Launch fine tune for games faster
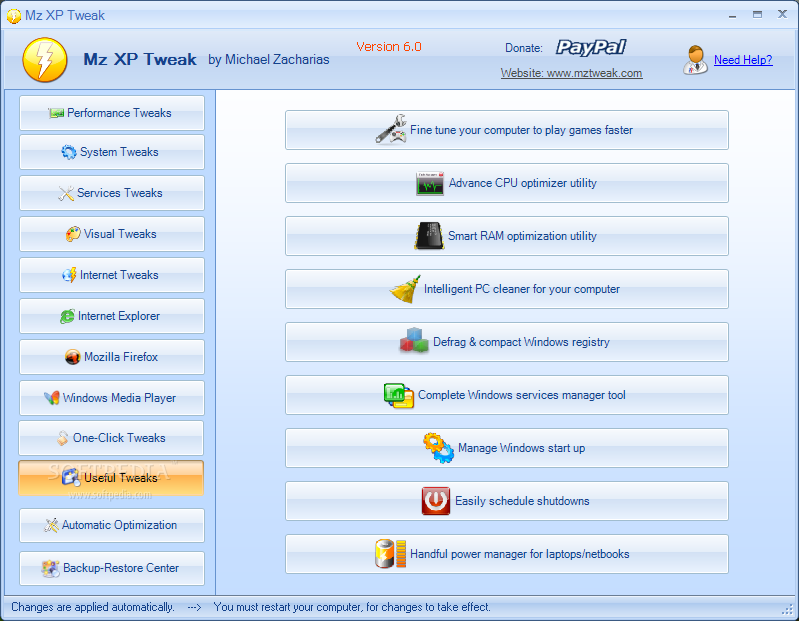Viewport: 799px width, 621px height. (507, 130)
